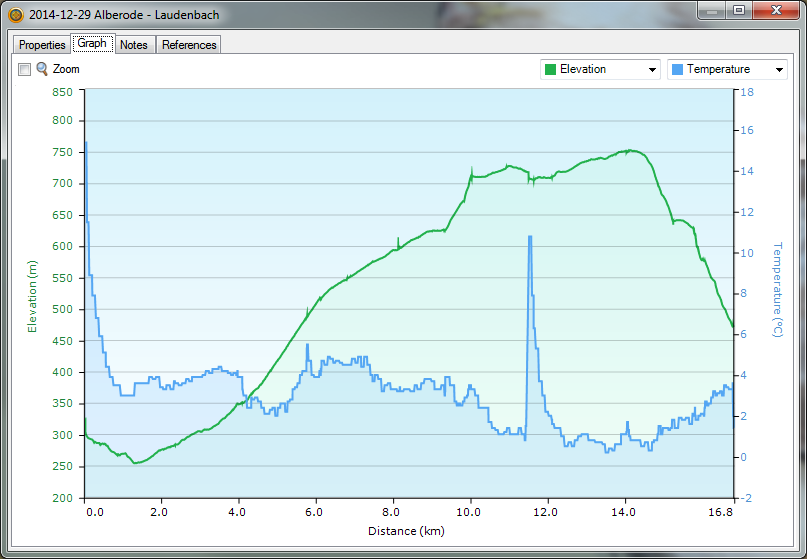Click the app icon in the title bar

pyautogui.click(x=15, y=15)
